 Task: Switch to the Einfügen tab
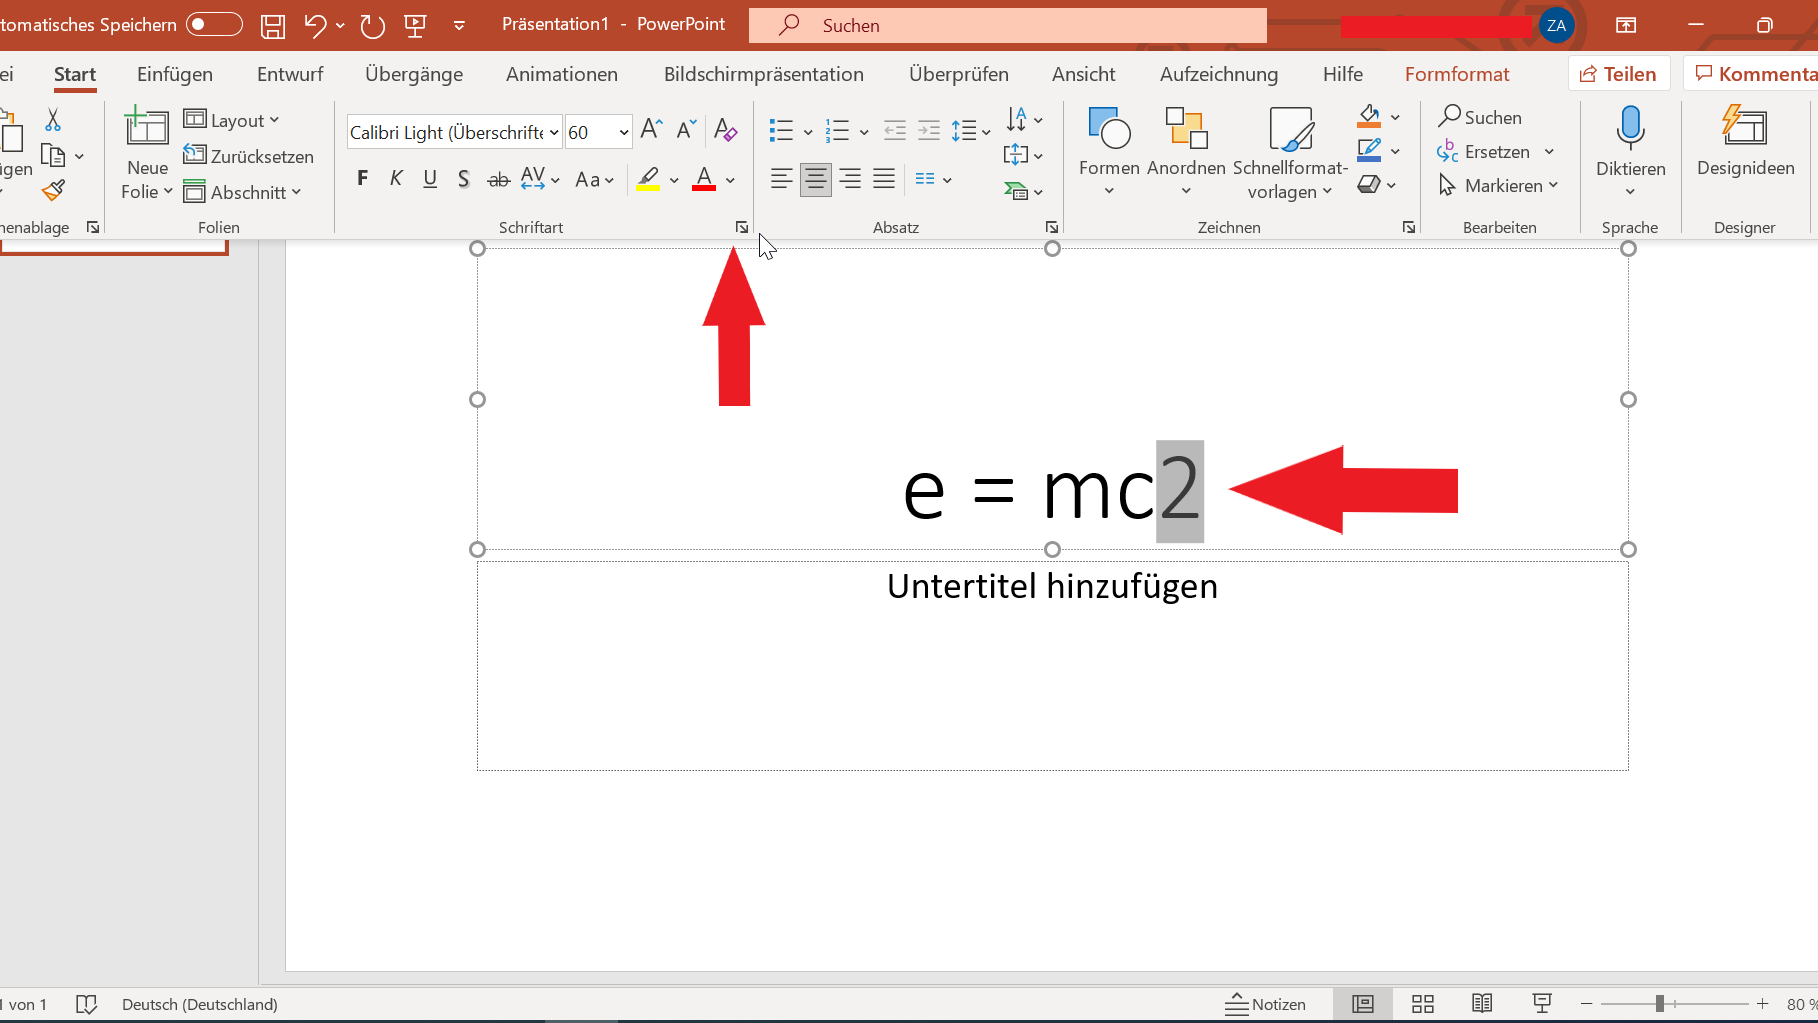[x=175, y=74]
